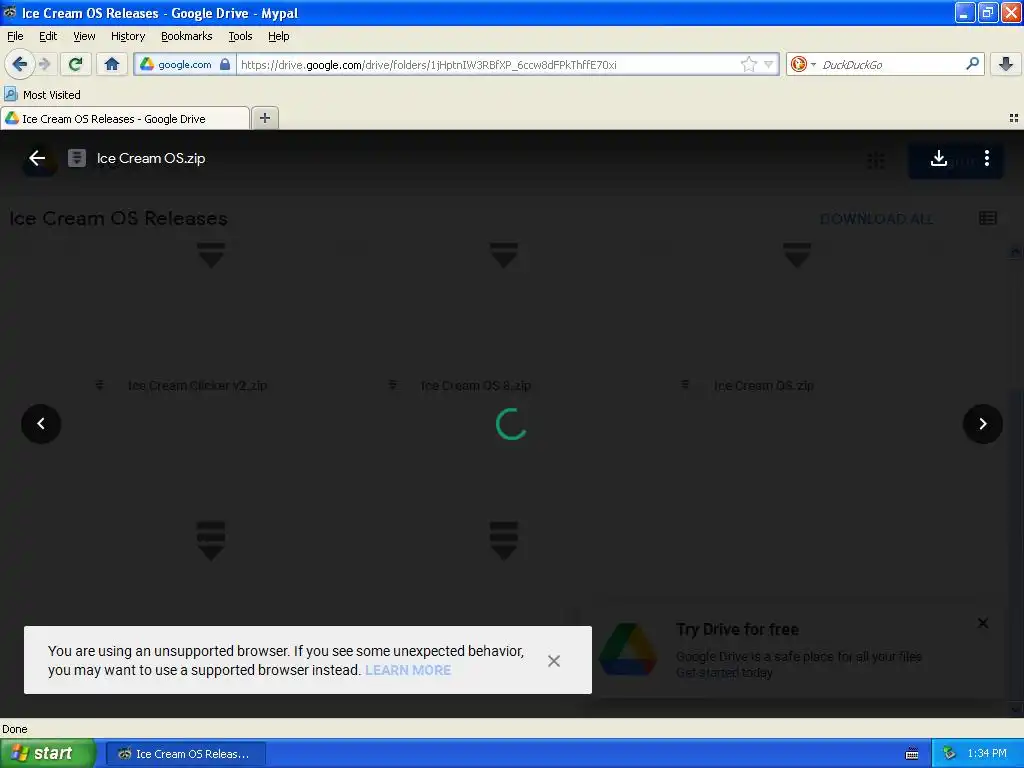Click the padlock site security icon
Image resolution: width=1024 pixels, height=768 pixels.
(x=225, y=64)
